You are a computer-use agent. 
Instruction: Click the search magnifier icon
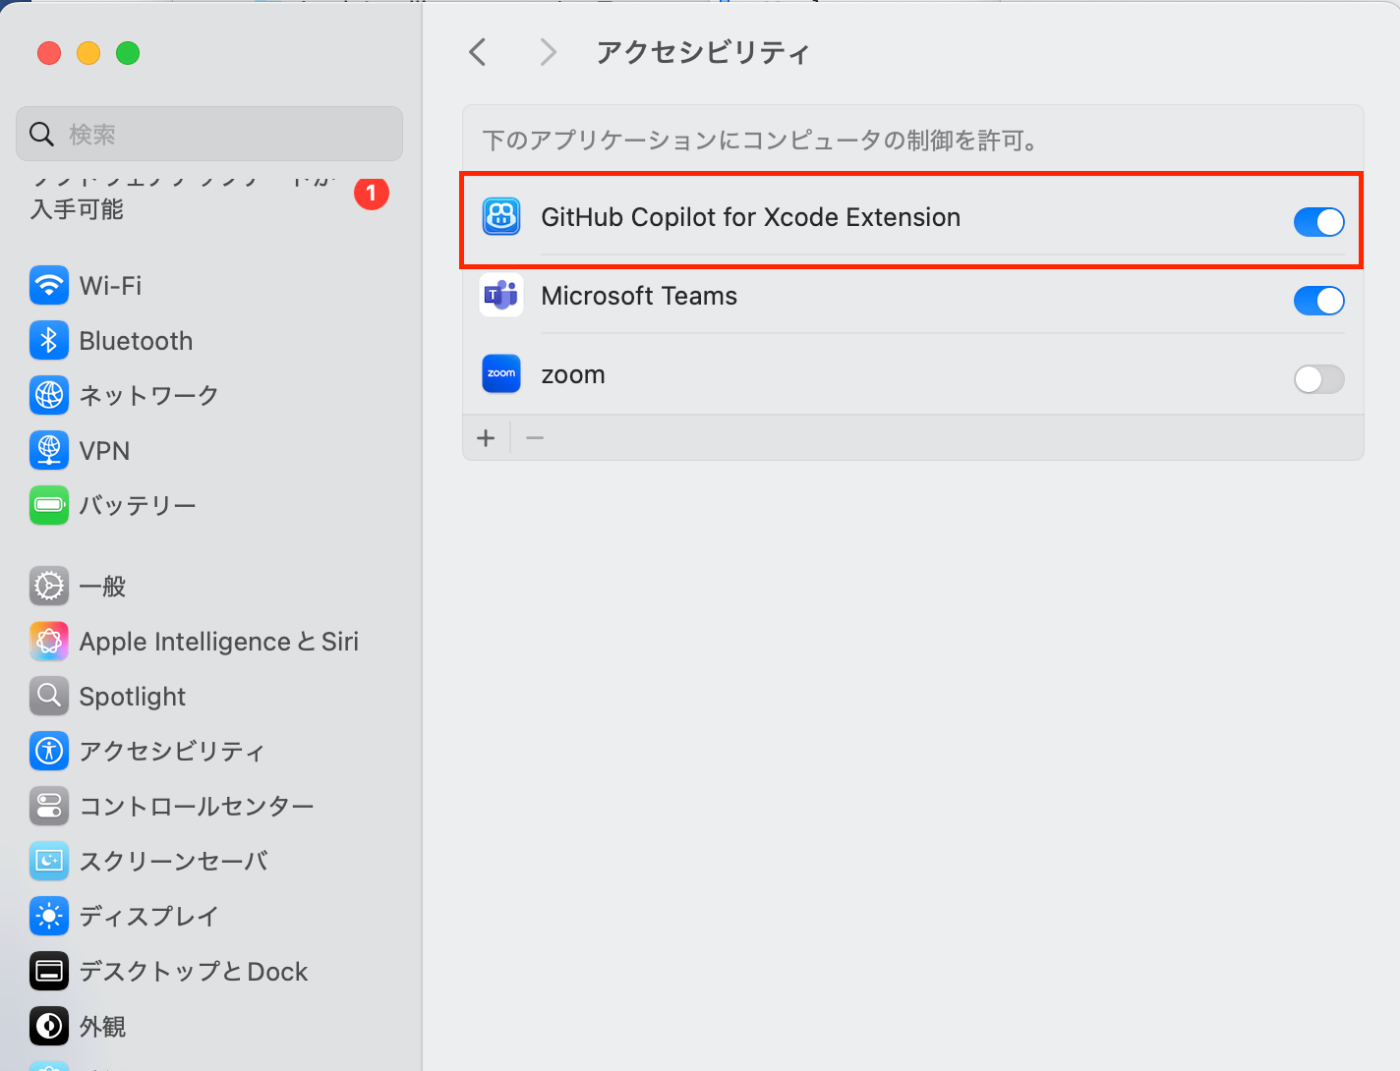click(x=42, y=134)
